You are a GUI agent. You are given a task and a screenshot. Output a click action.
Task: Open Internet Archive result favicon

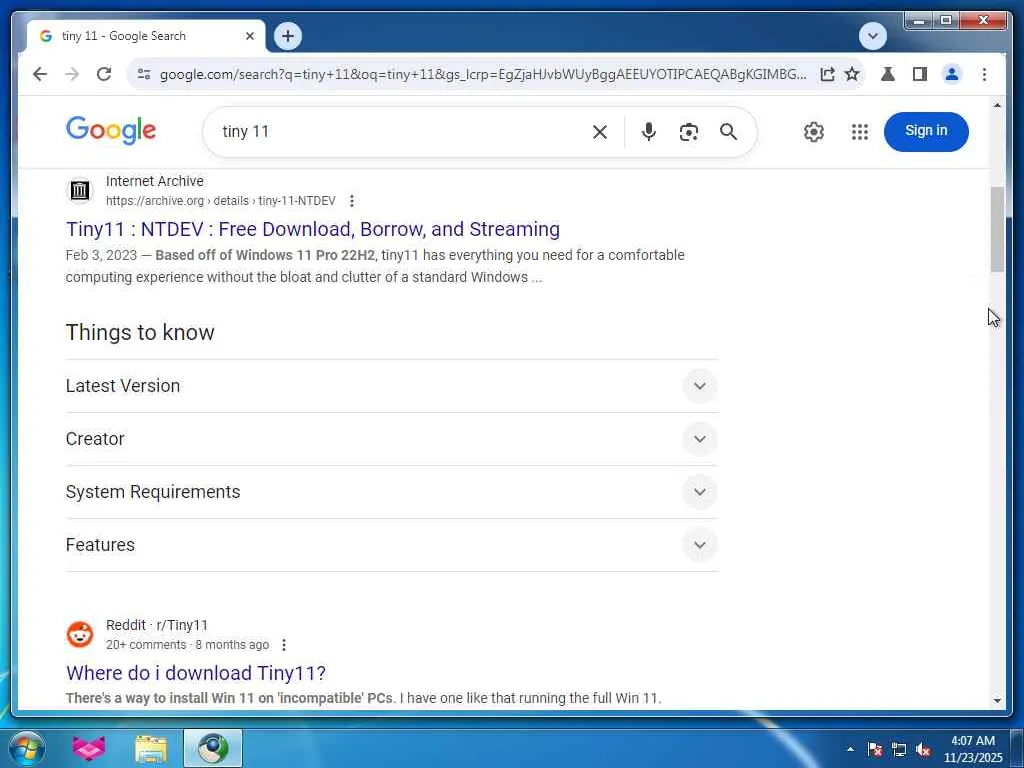[80, 191]
